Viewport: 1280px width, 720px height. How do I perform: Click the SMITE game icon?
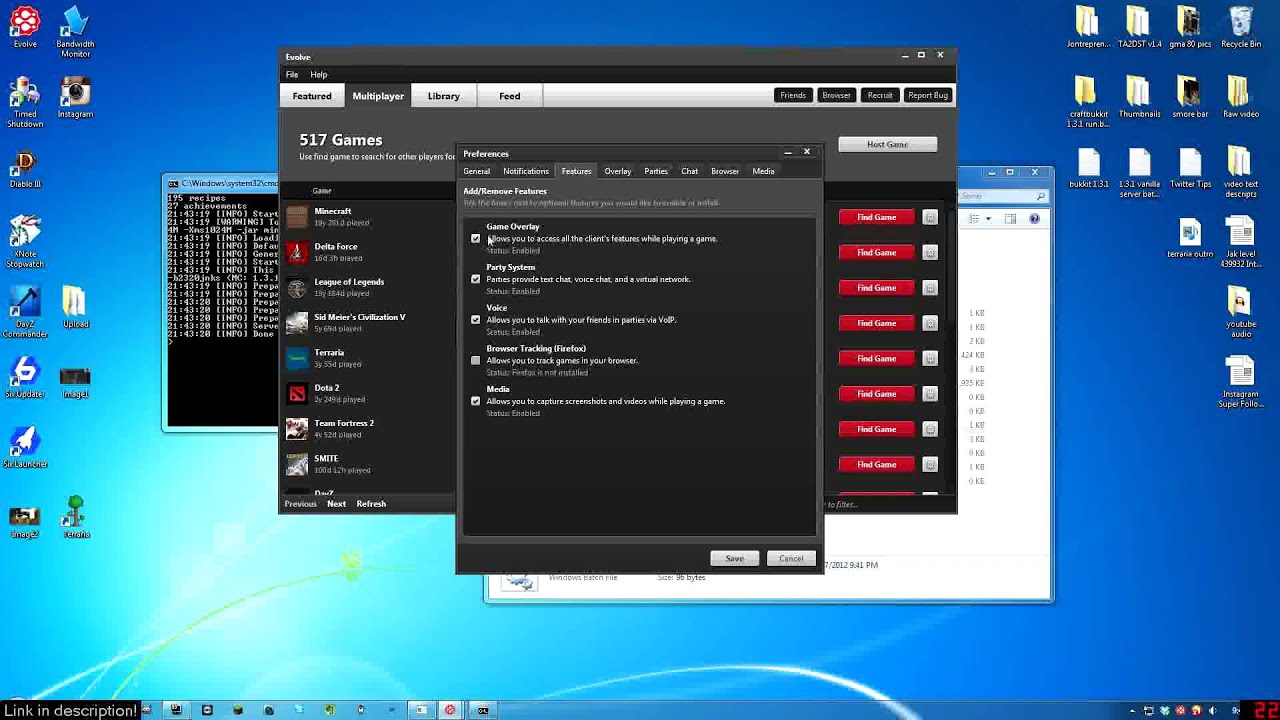click(x=297, y=464)
